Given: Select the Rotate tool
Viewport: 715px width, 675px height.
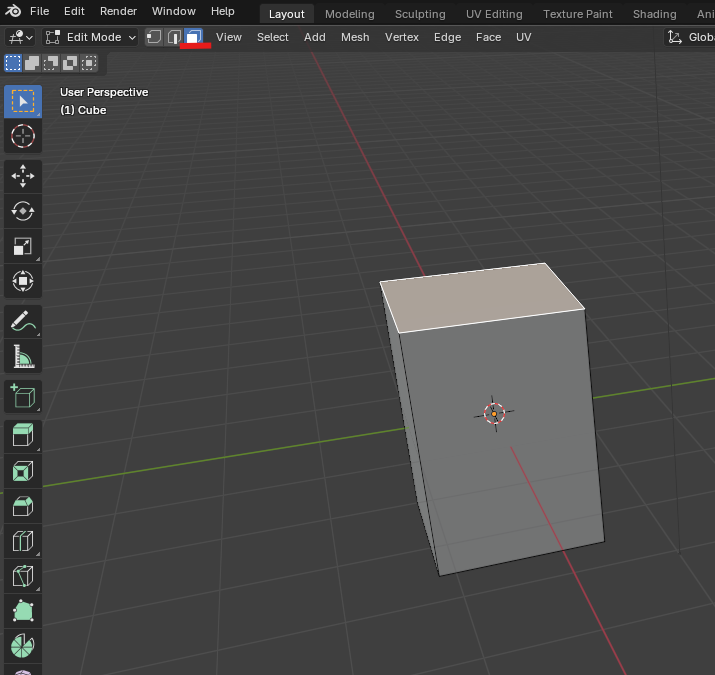Looking at the screenshot, I should point(23,211).
